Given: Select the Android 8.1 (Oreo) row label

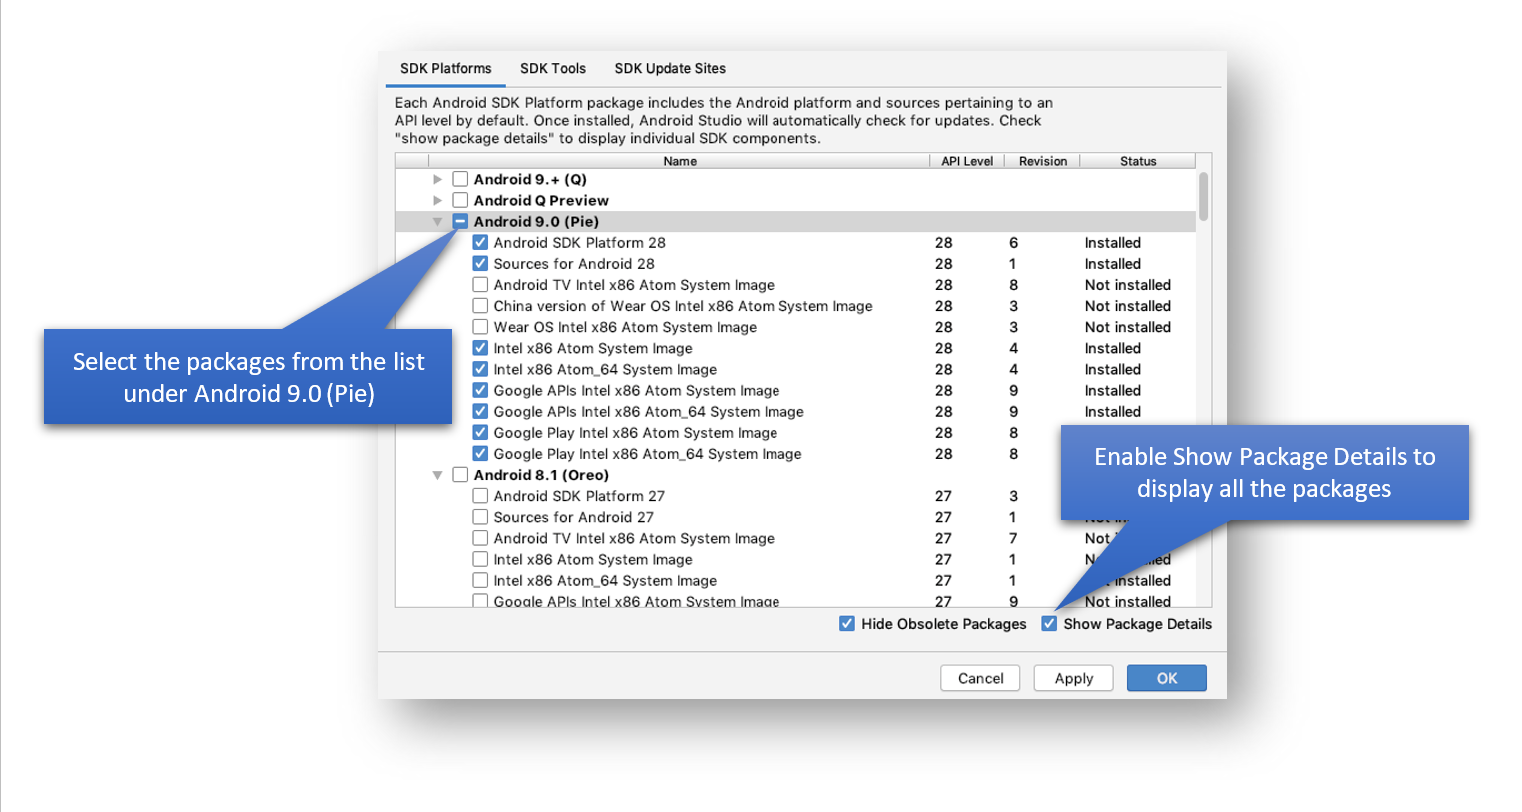Looking at the screenshot, I should pos(541,475).
